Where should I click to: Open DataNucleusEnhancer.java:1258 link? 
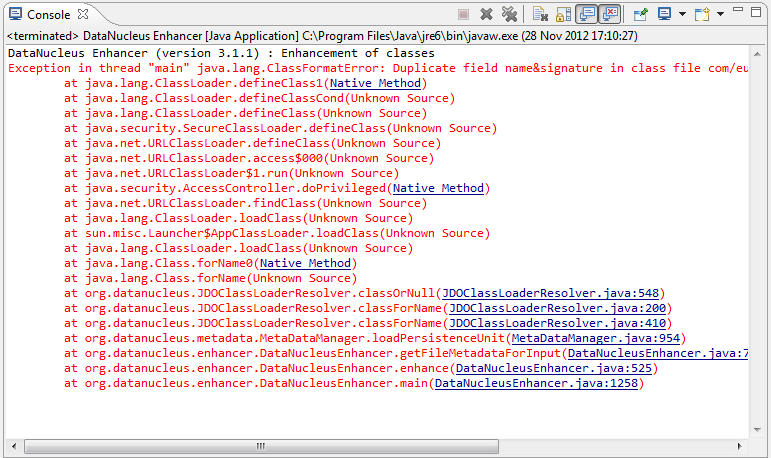click(536, 383)
